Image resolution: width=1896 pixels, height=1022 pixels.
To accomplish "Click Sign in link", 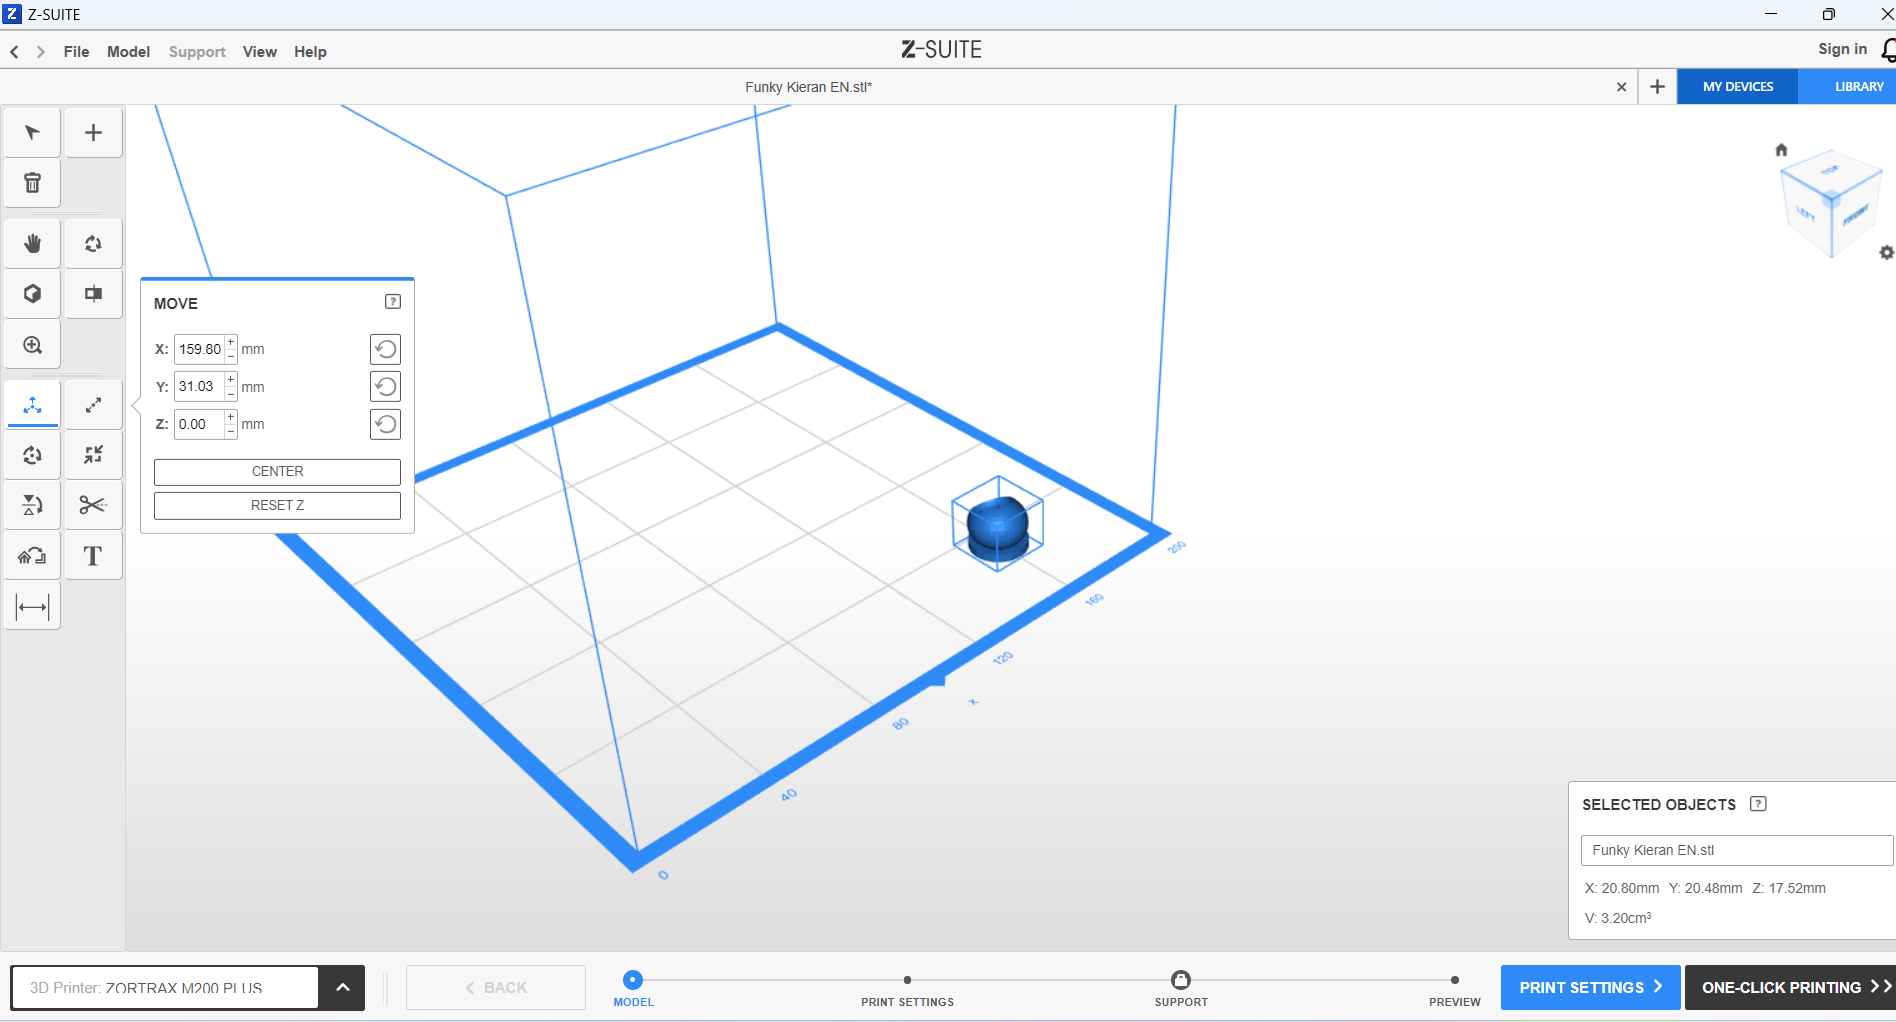I will point(1842,49).
